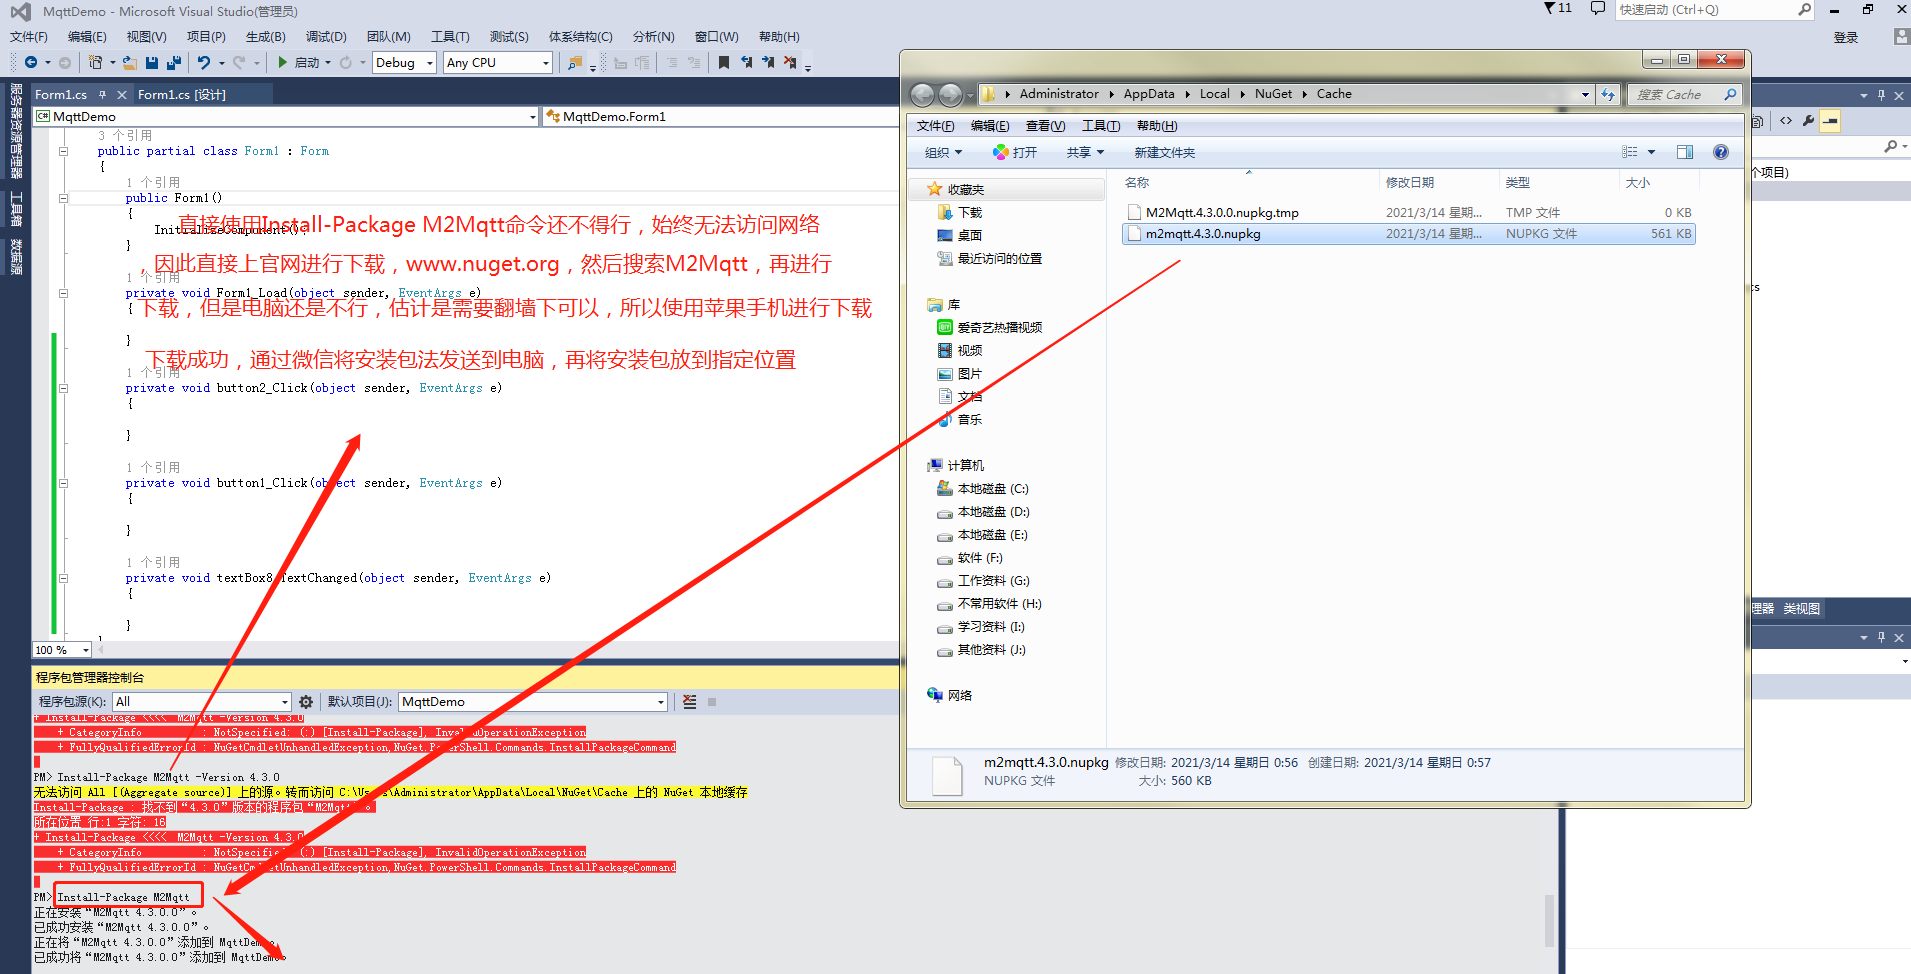Click the 搜索 Cache search box
The height and width of the screenshot is (974, 1911).
point(1684,95)
